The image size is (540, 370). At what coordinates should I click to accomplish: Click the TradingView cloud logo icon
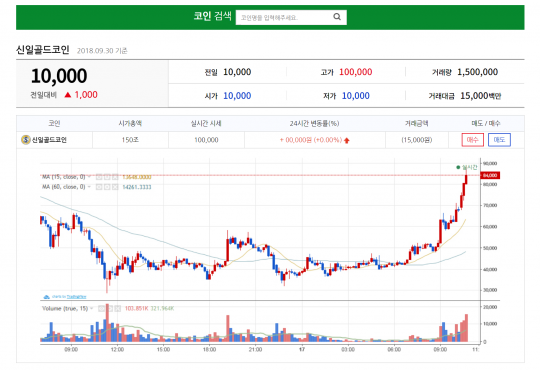tap(46, 297)
